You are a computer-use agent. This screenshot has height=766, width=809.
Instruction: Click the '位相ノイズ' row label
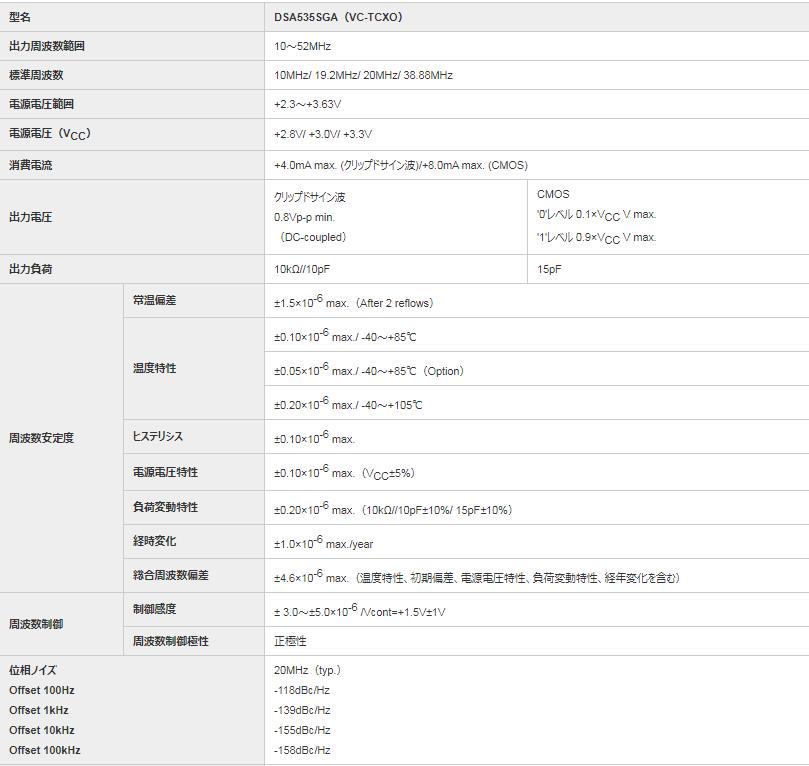point(33,670)
